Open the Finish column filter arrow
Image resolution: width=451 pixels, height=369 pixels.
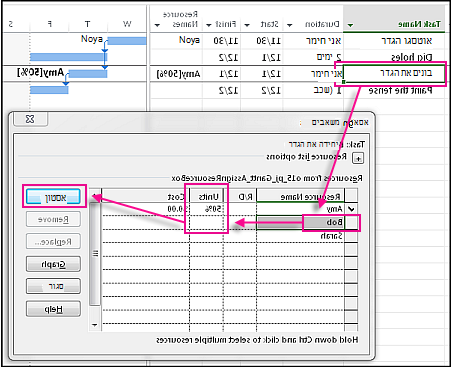(x=209, y=25)
